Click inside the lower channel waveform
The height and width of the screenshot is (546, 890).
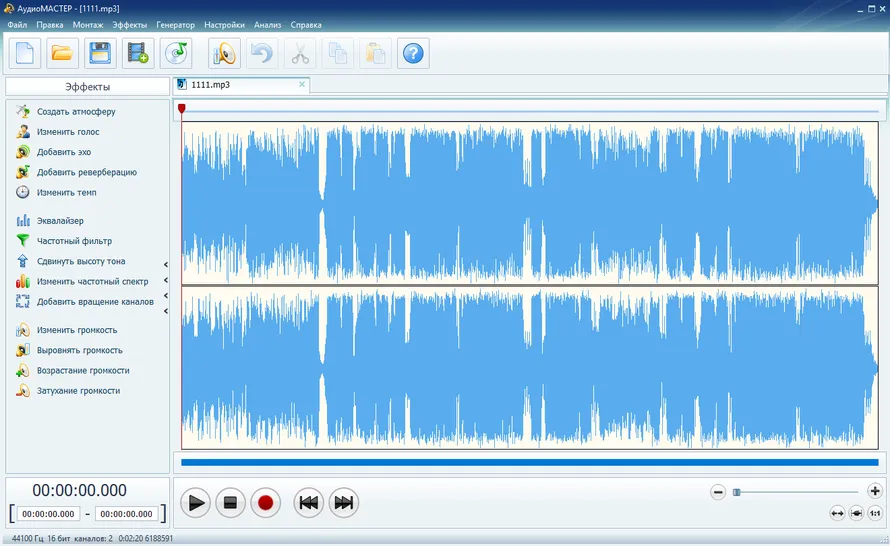coord(530,368)
